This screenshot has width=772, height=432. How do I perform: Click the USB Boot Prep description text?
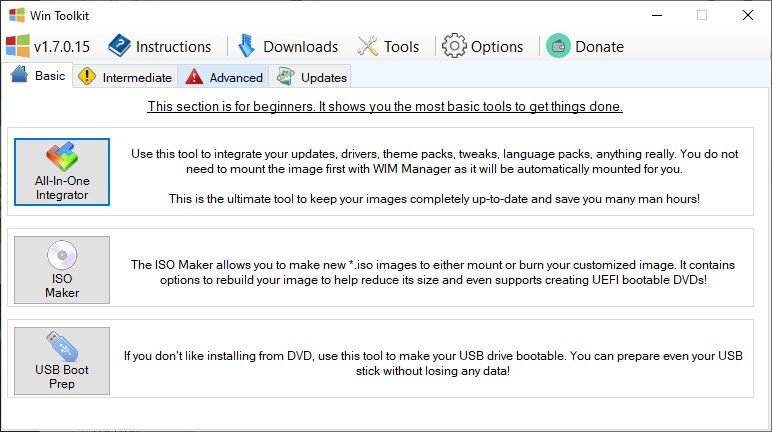coord(433,364)
